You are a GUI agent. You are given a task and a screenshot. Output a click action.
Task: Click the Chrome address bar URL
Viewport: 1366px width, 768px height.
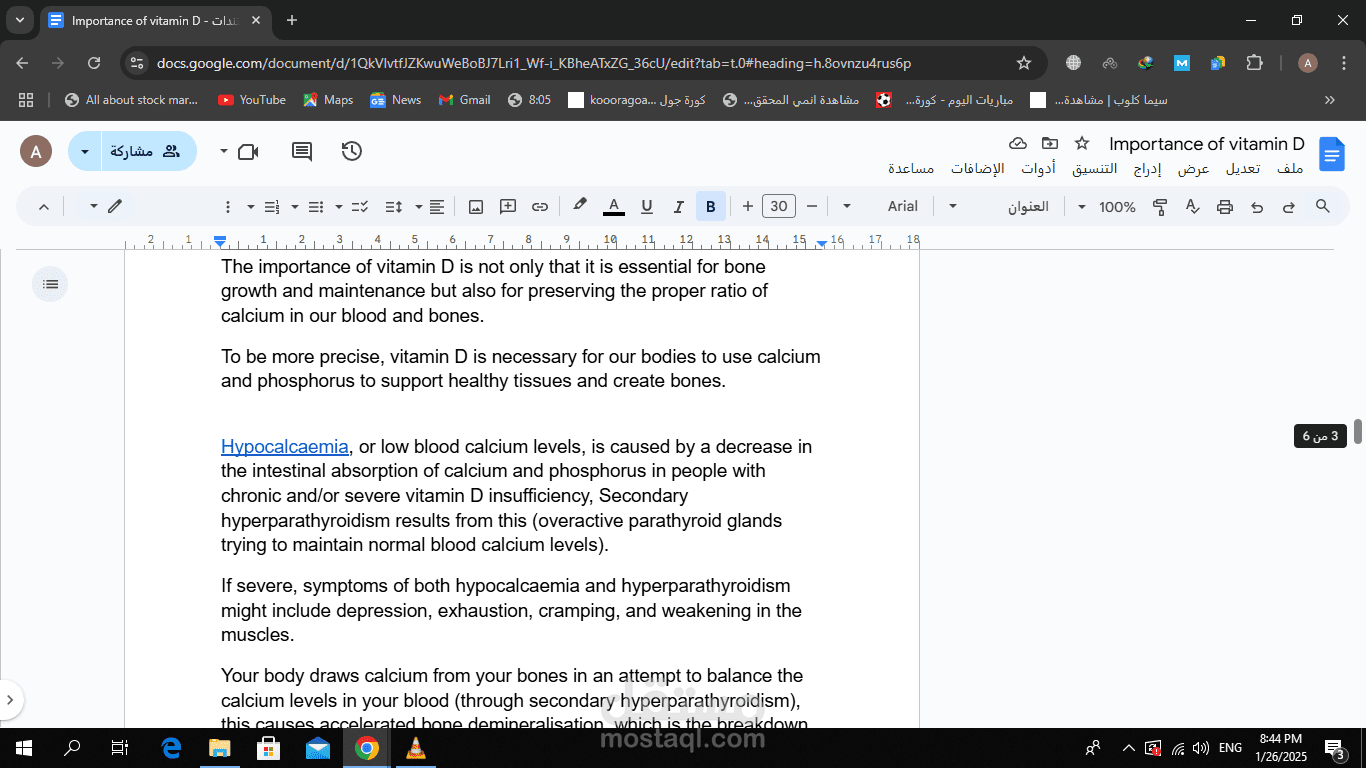(x=534, y=63)
